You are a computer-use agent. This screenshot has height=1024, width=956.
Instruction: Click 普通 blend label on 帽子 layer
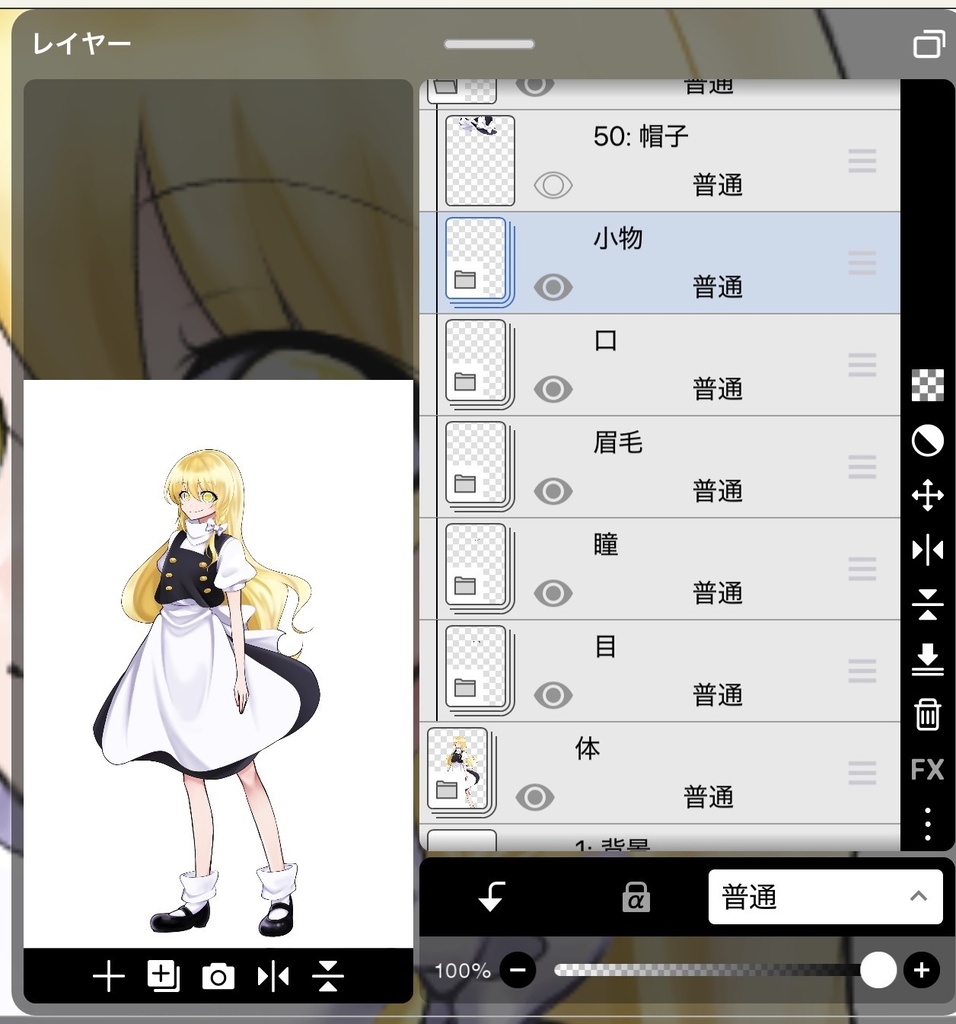click(x=718, y=185)
